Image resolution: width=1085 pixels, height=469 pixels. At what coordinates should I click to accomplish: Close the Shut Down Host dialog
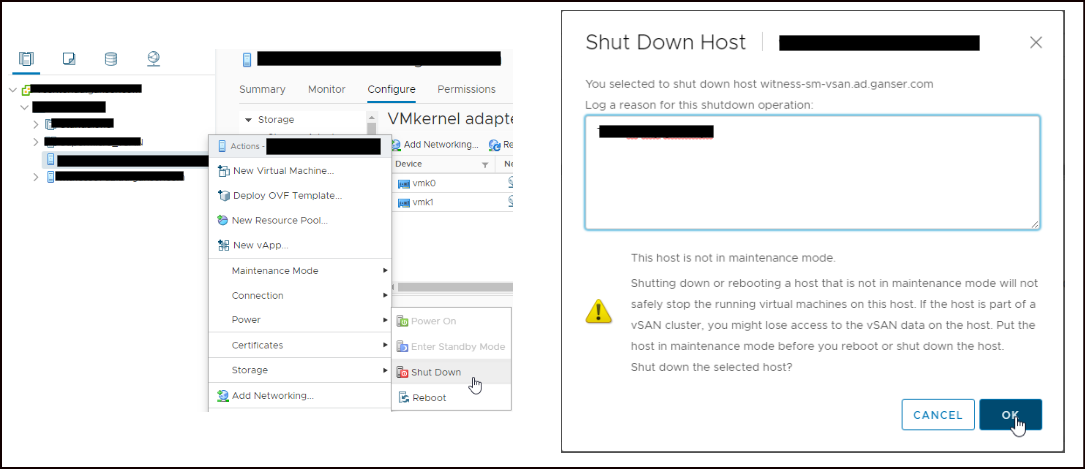click(1036, 43)
